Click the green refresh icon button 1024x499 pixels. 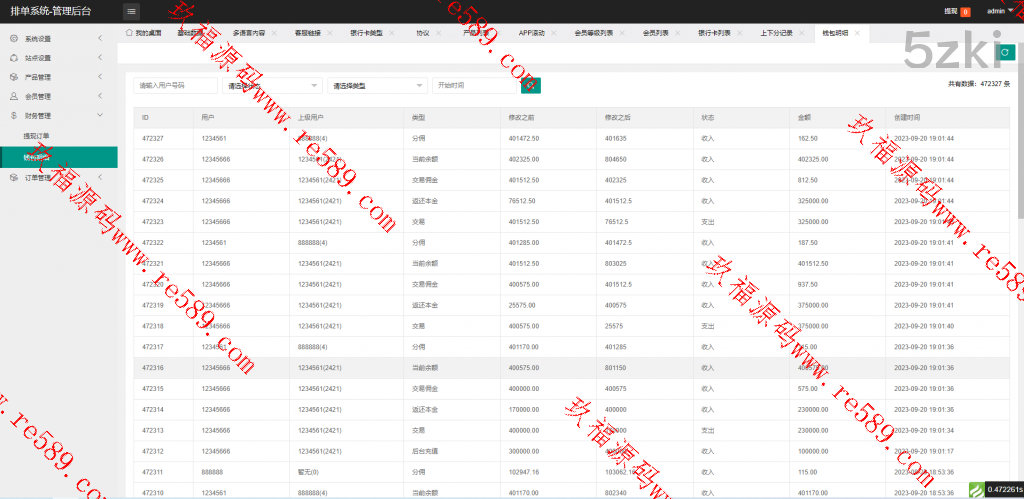pyautogui.click(x=1004, y=52)
